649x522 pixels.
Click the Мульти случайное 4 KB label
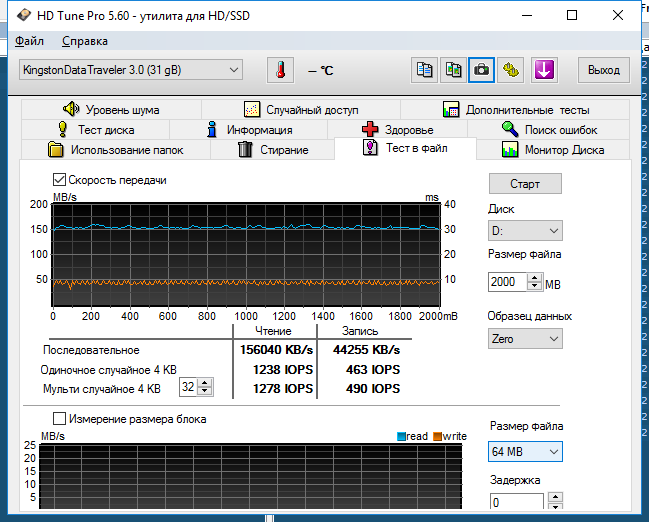102,389
